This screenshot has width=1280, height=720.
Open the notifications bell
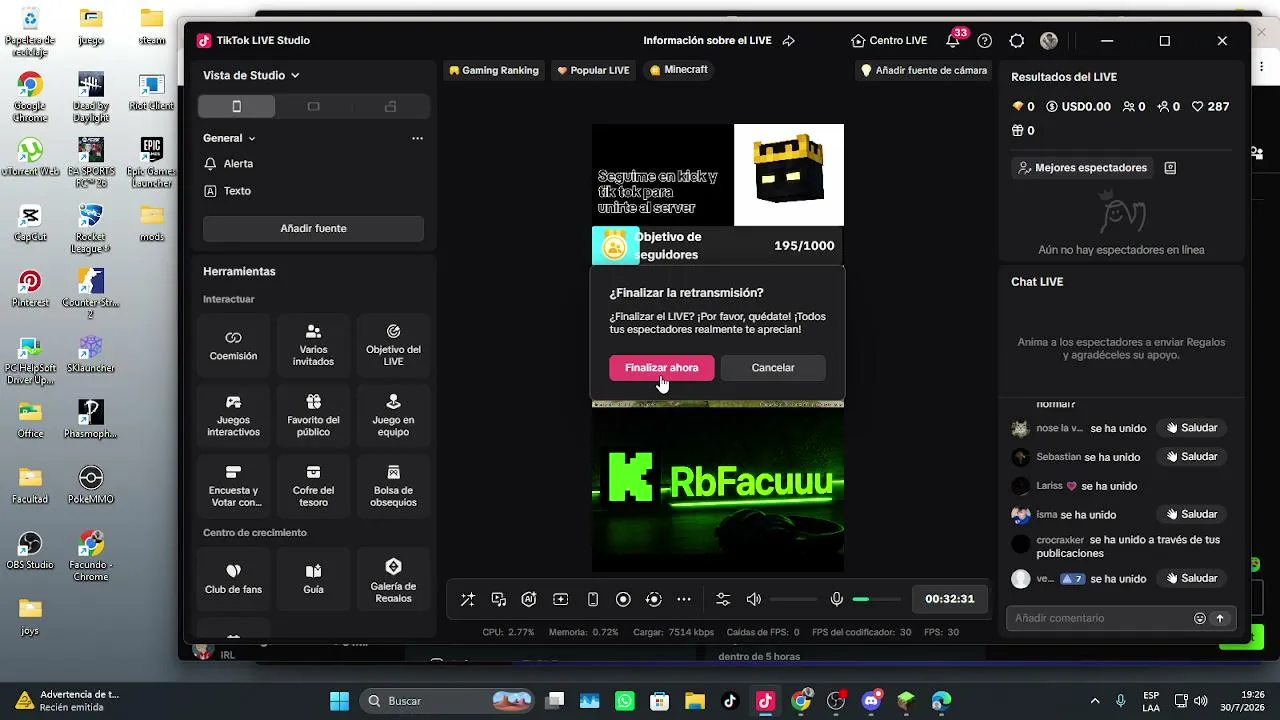(x=953, y=41)
